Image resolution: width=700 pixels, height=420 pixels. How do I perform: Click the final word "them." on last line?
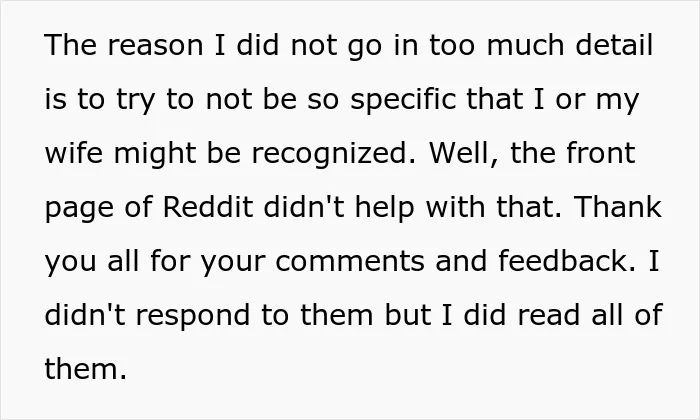click(86, 369)
